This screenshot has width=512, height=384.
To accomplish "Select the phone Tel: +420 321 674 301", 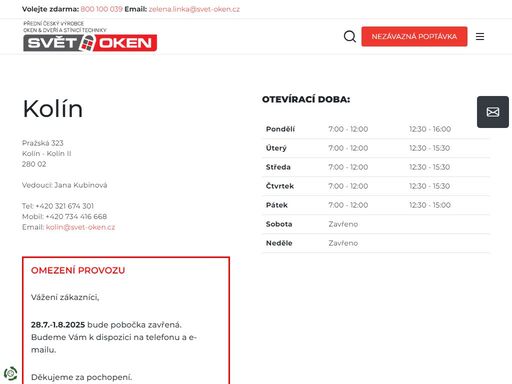I will coord(58,206).
